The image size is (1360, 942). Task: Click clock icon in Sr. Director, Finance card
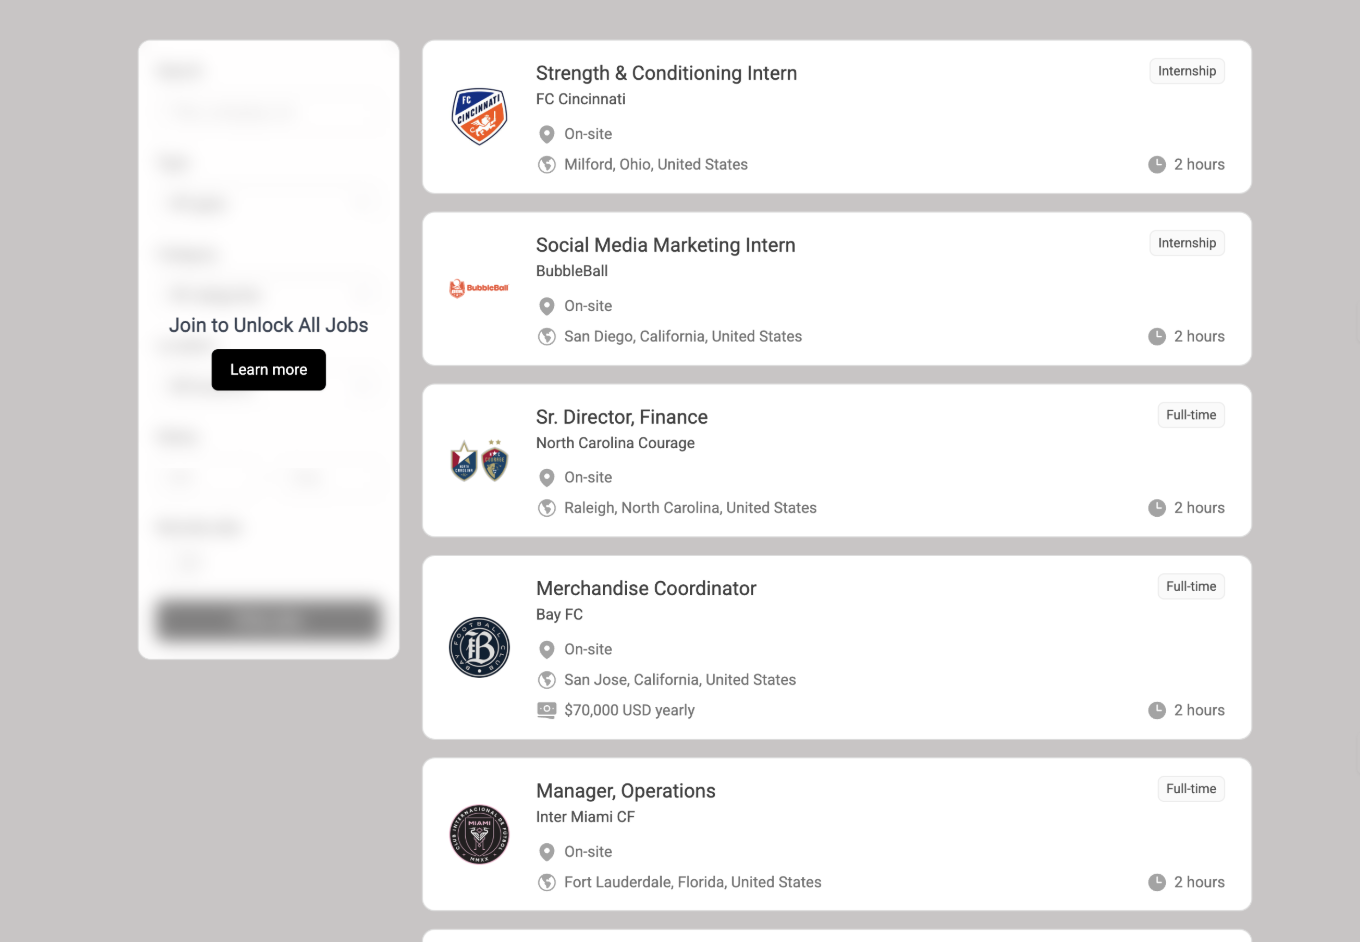point(1157,508)
